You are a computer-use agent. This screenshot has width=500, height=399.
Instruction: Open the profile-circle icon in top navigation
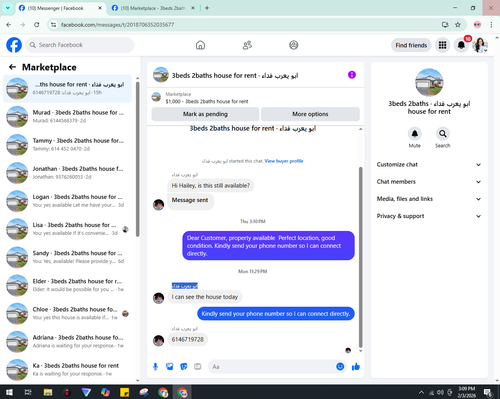[x=294, y=45]
